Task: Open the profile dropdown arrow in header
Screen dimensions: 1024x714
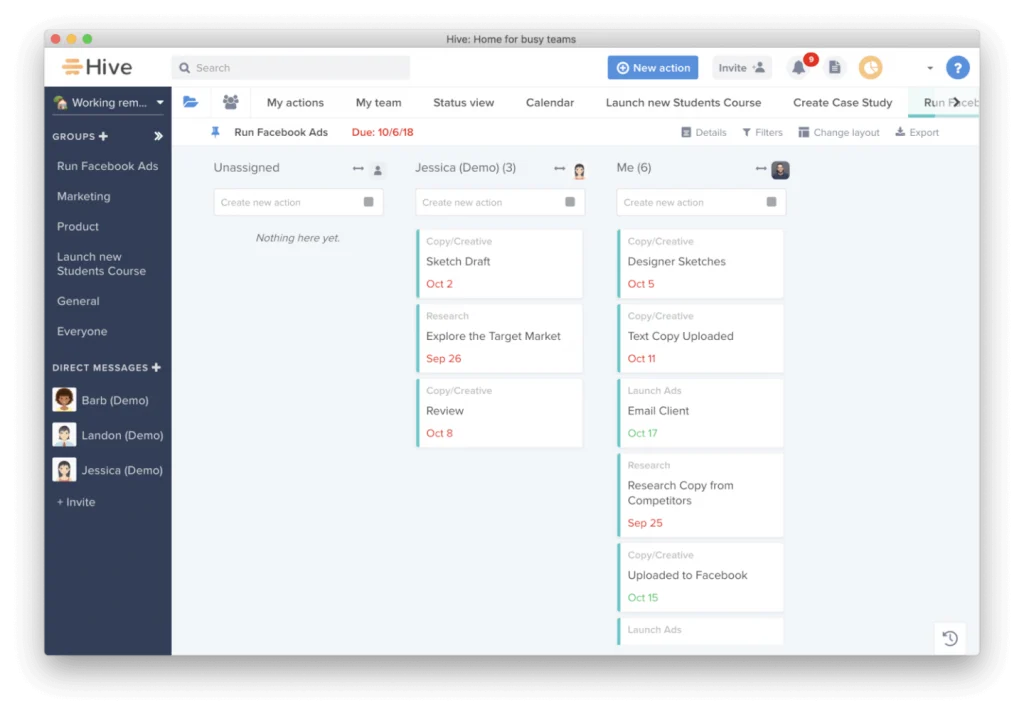Action: pyautogui.click(x=929, y=68)
